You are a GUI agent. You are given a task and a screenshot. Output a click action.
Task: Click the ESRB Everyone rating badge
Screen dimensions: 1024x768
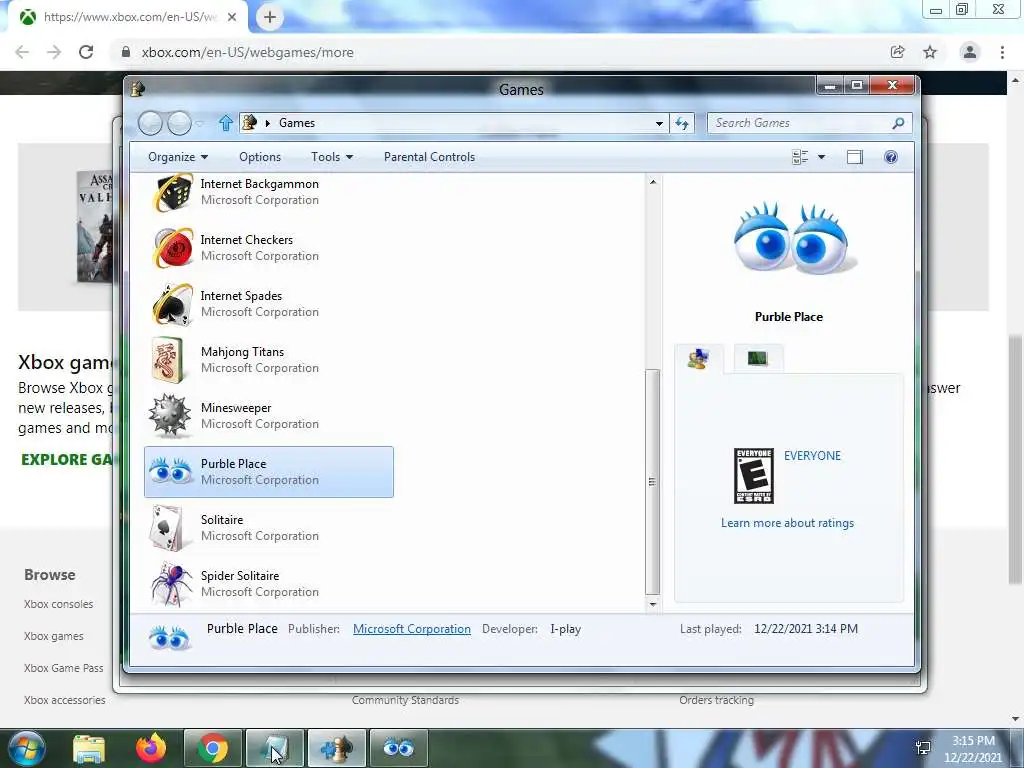tap(754, 476)
